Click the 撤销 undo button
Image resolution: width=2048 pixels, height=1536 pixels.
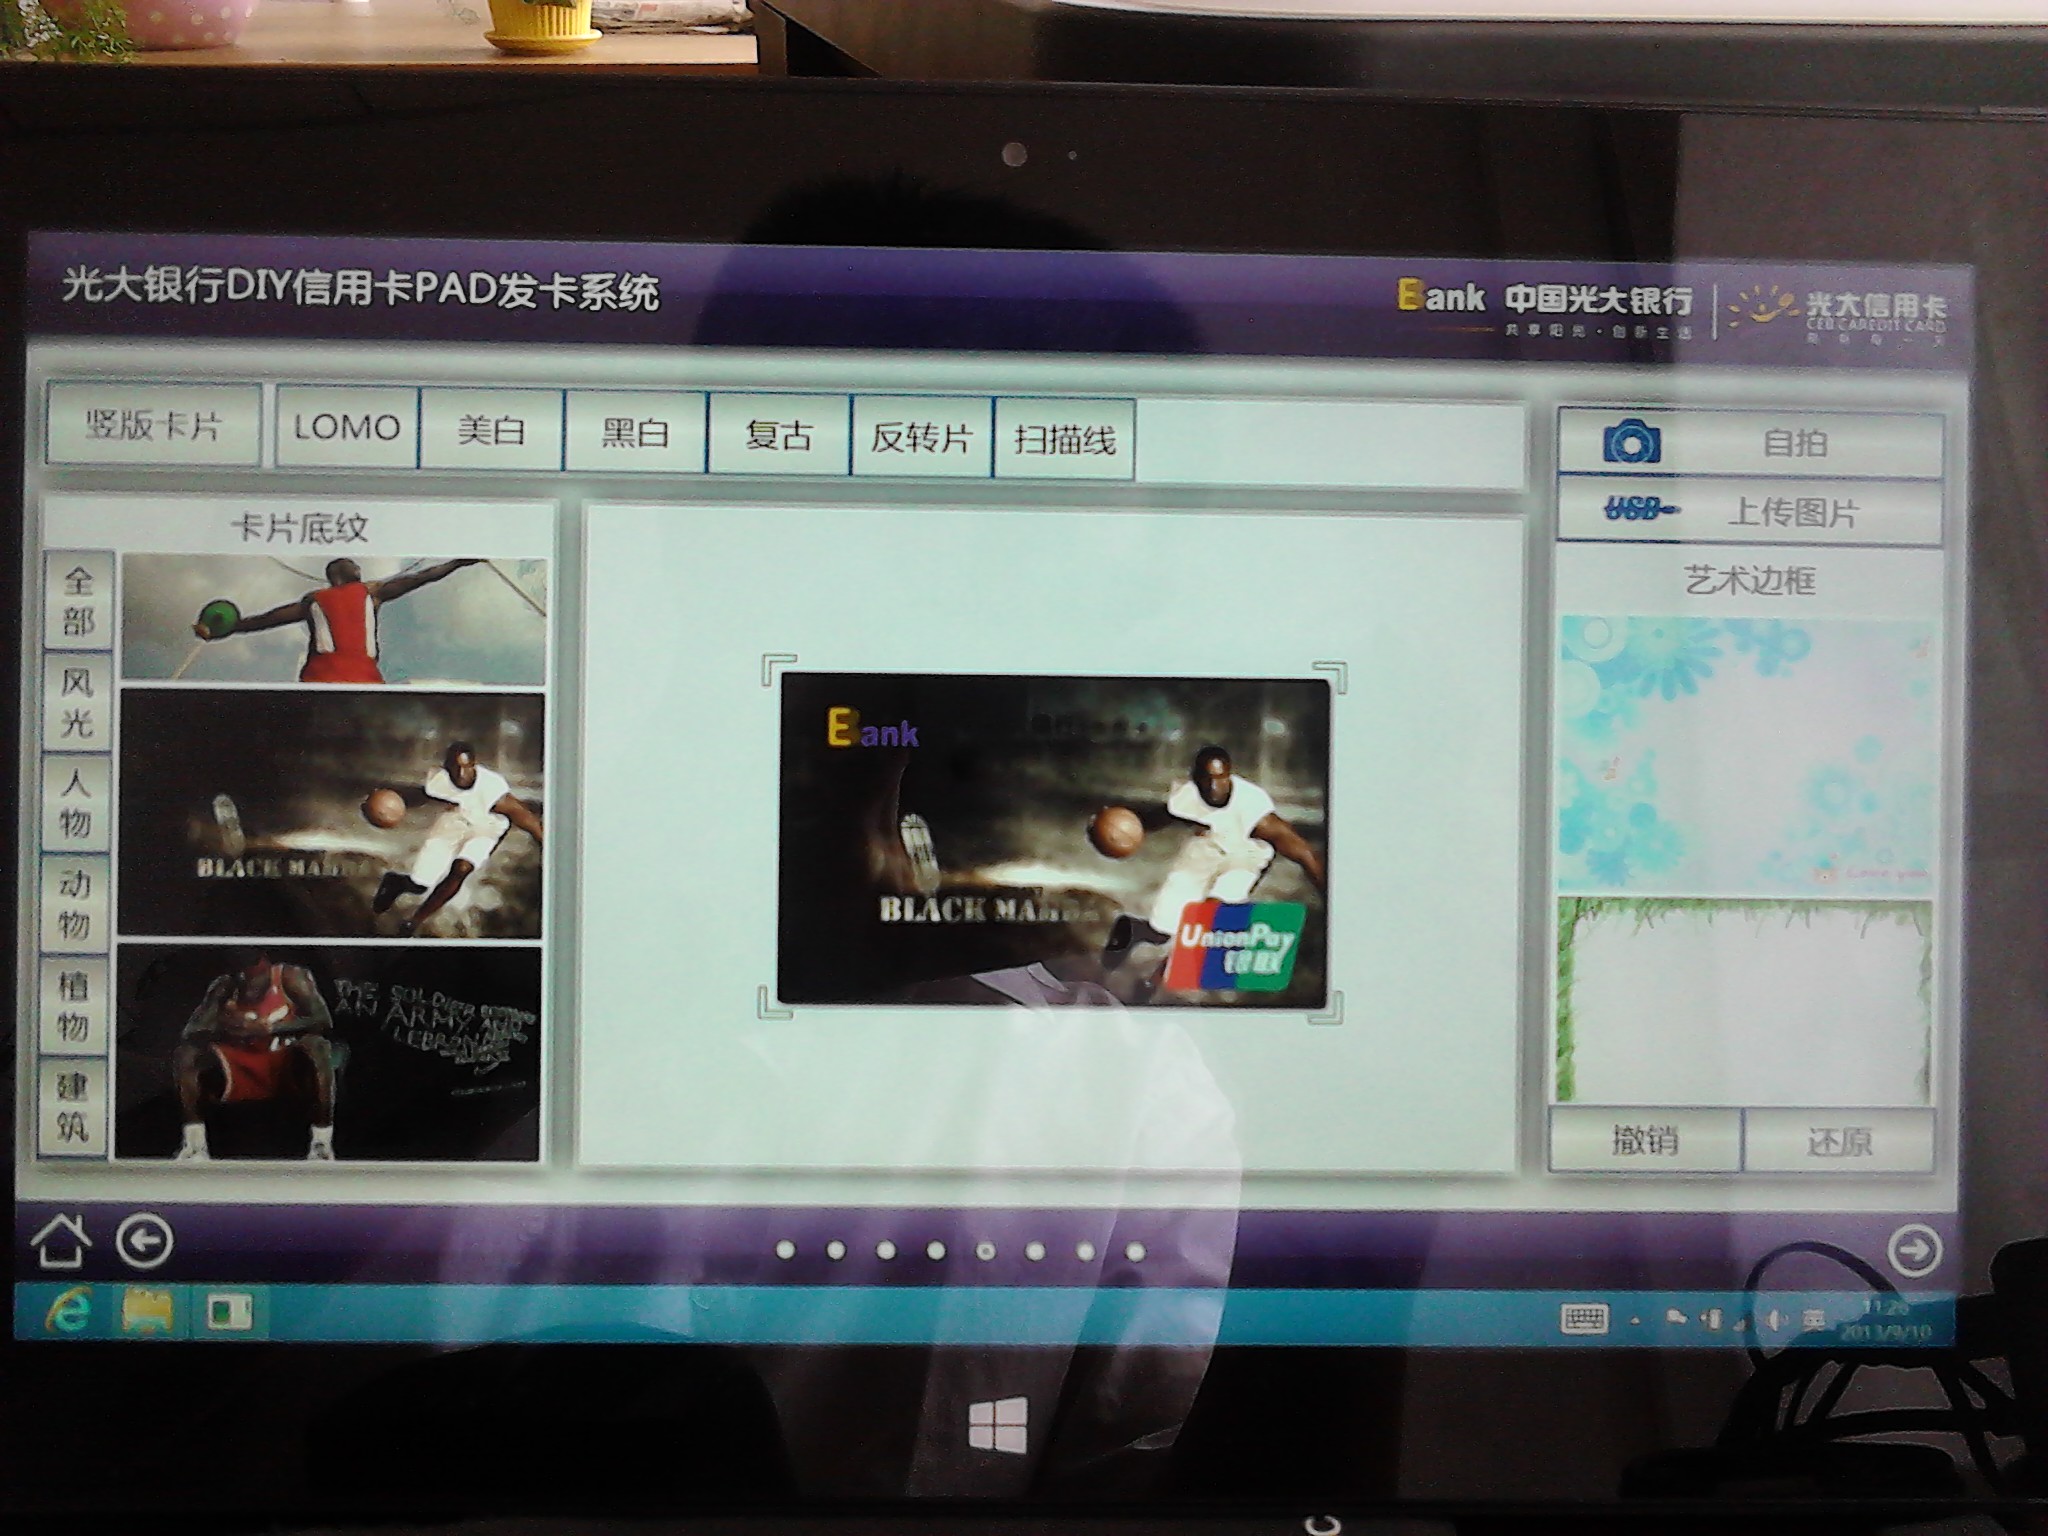point(1645,1140)
